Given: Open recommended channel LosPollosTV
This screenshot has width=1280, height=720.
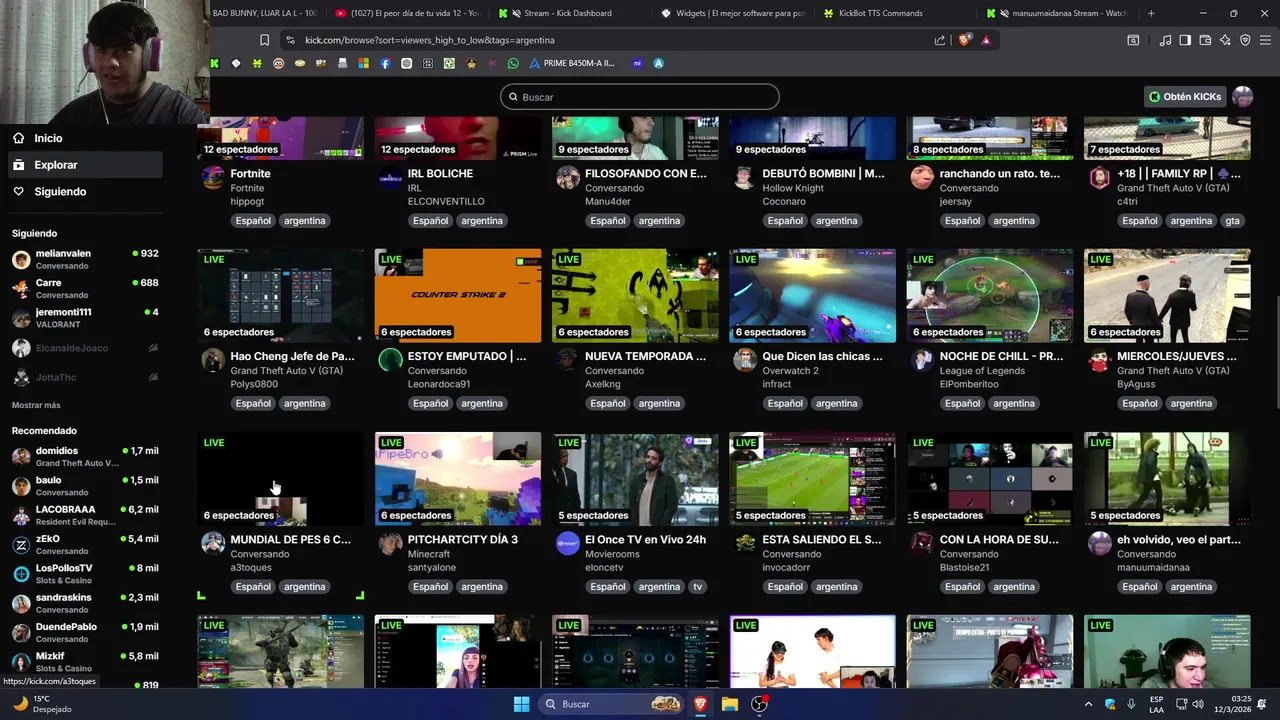Looking at the screenshot, I should tap(85, 574).
